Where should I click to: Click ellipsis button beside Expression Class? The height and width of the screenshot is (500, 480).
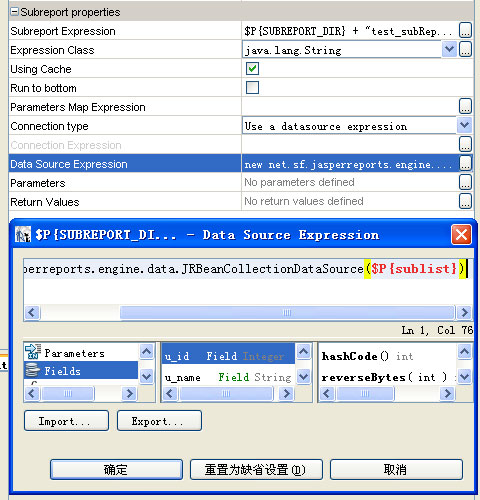click(465, 50)
